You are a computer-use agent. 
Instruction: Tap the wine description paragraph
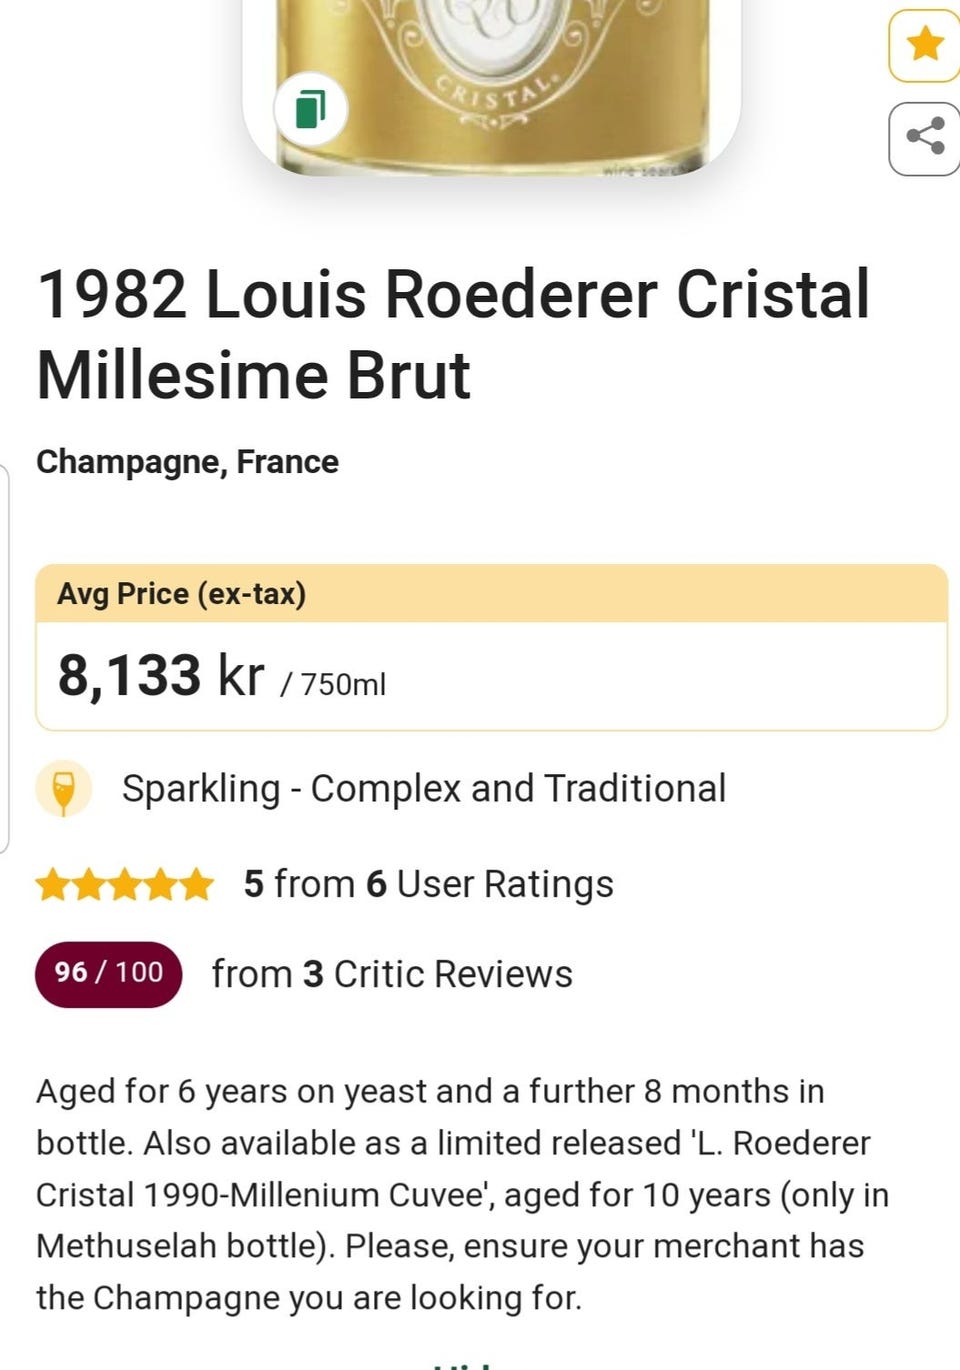[460, 1194]
